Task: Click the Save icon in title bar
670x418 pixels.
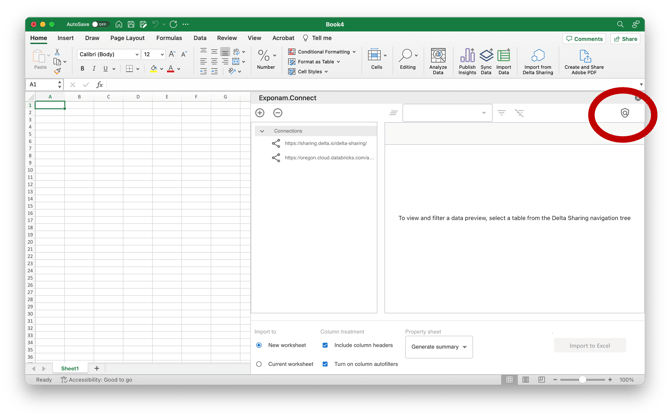Action: [x=131, y=24]
